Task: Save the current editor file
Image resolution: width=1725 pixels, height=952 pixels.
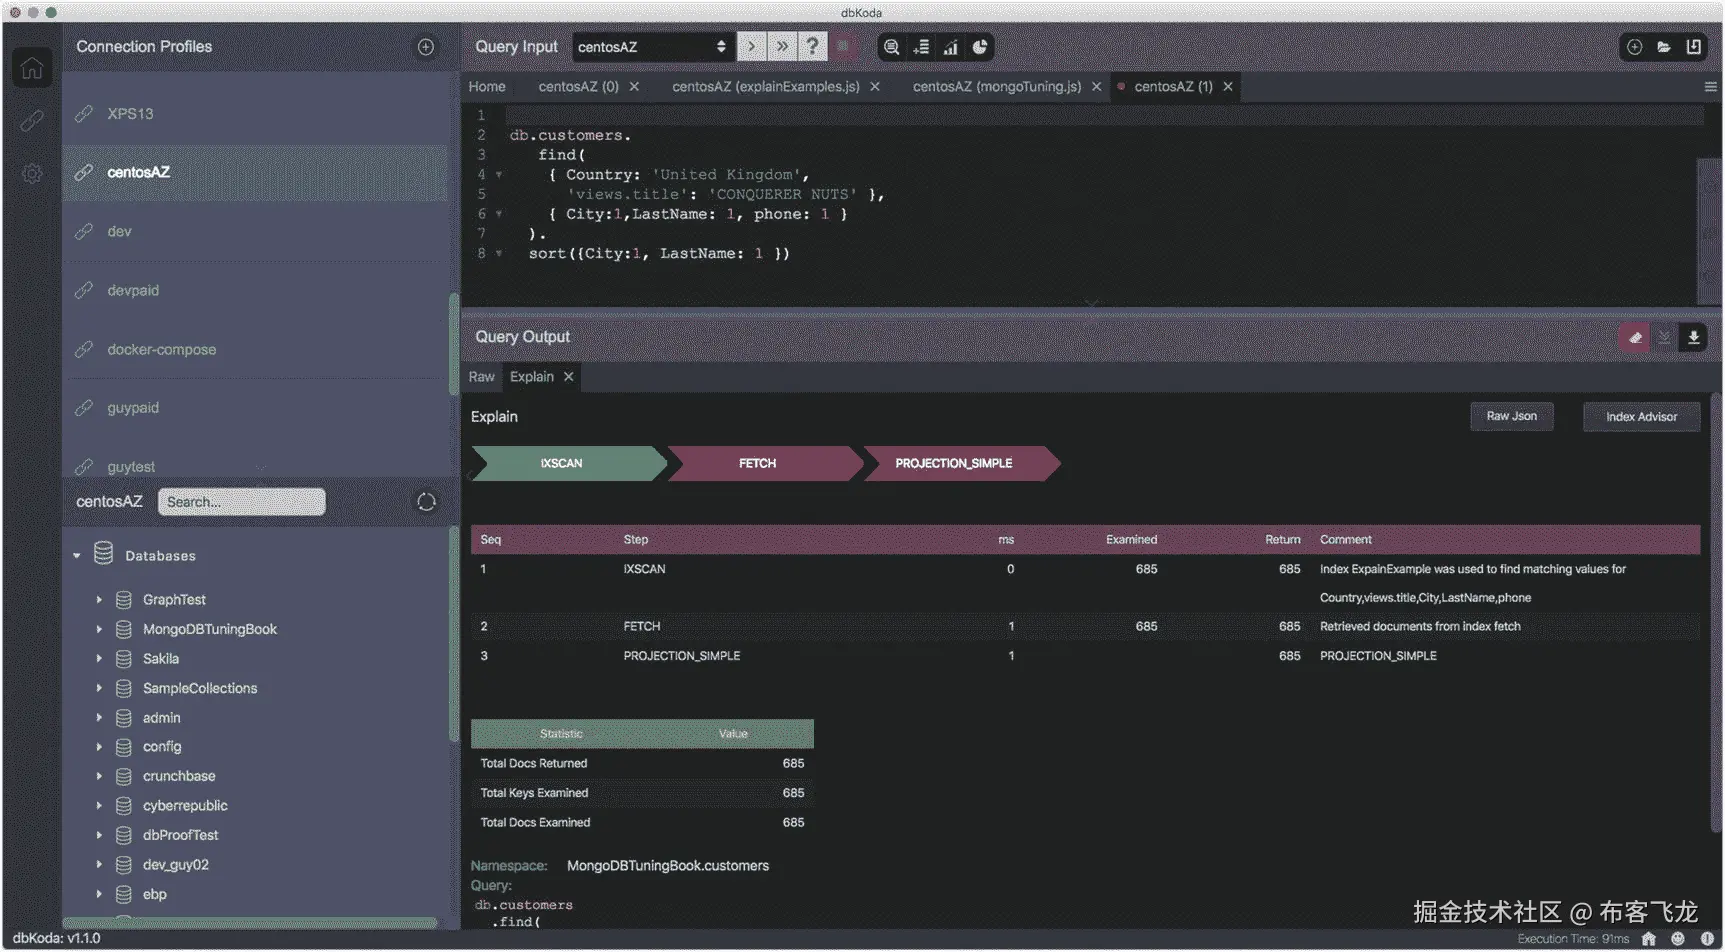Action: [1693, 47]
